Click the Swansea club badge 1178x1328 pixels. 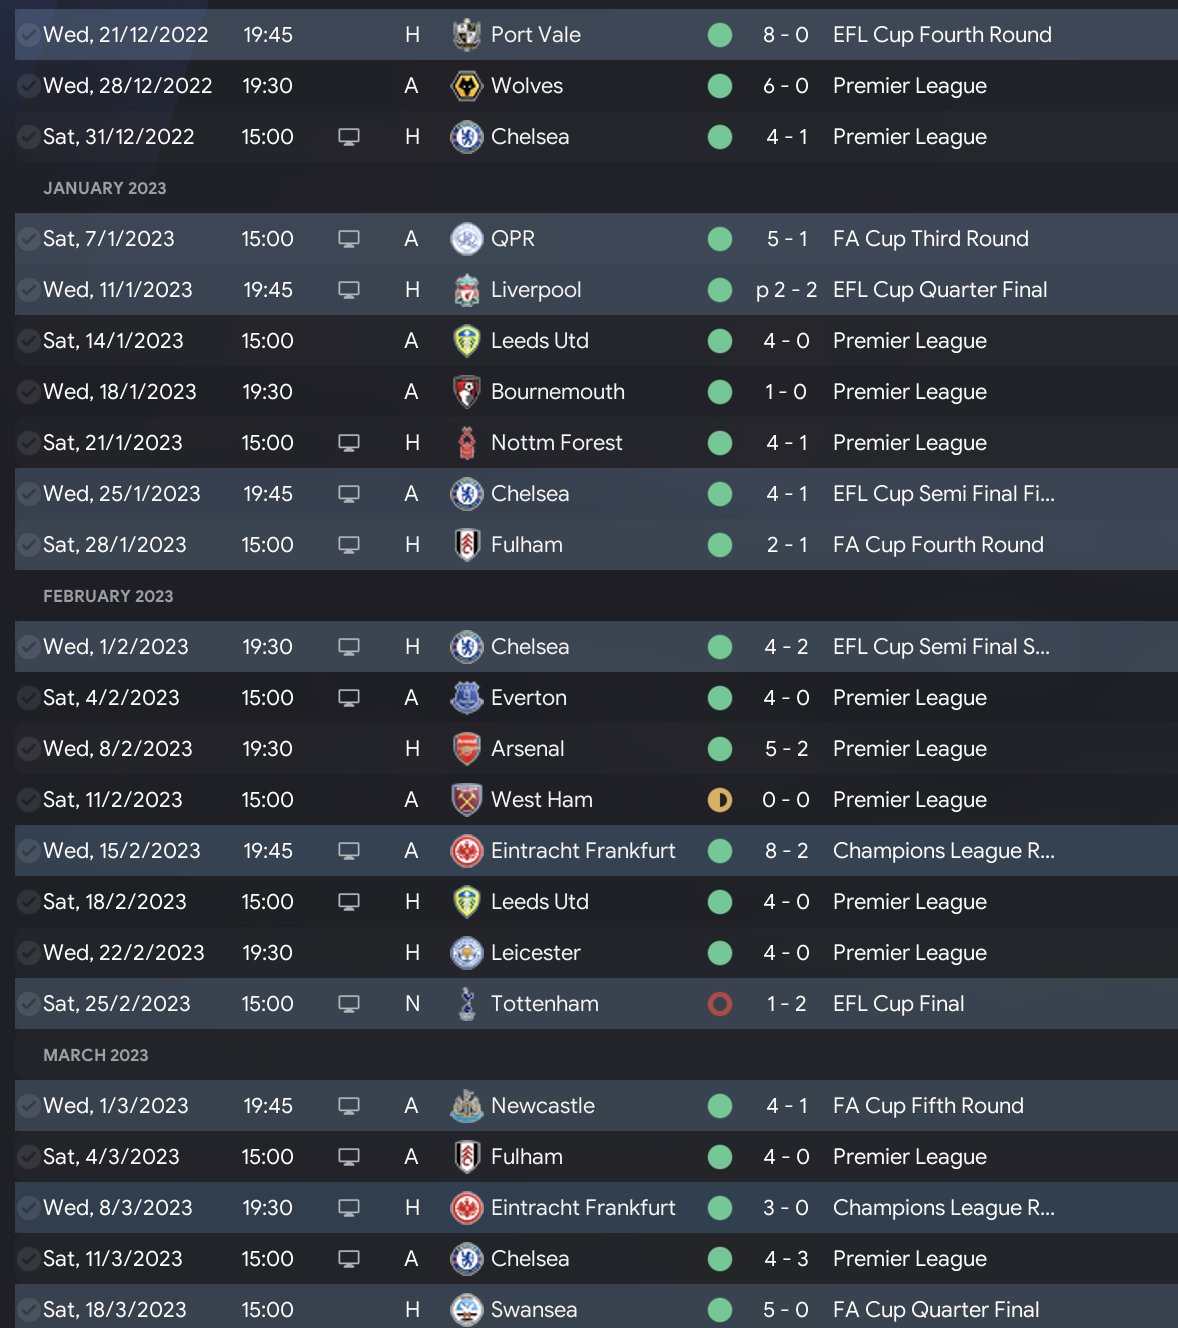click(466, 1310)
